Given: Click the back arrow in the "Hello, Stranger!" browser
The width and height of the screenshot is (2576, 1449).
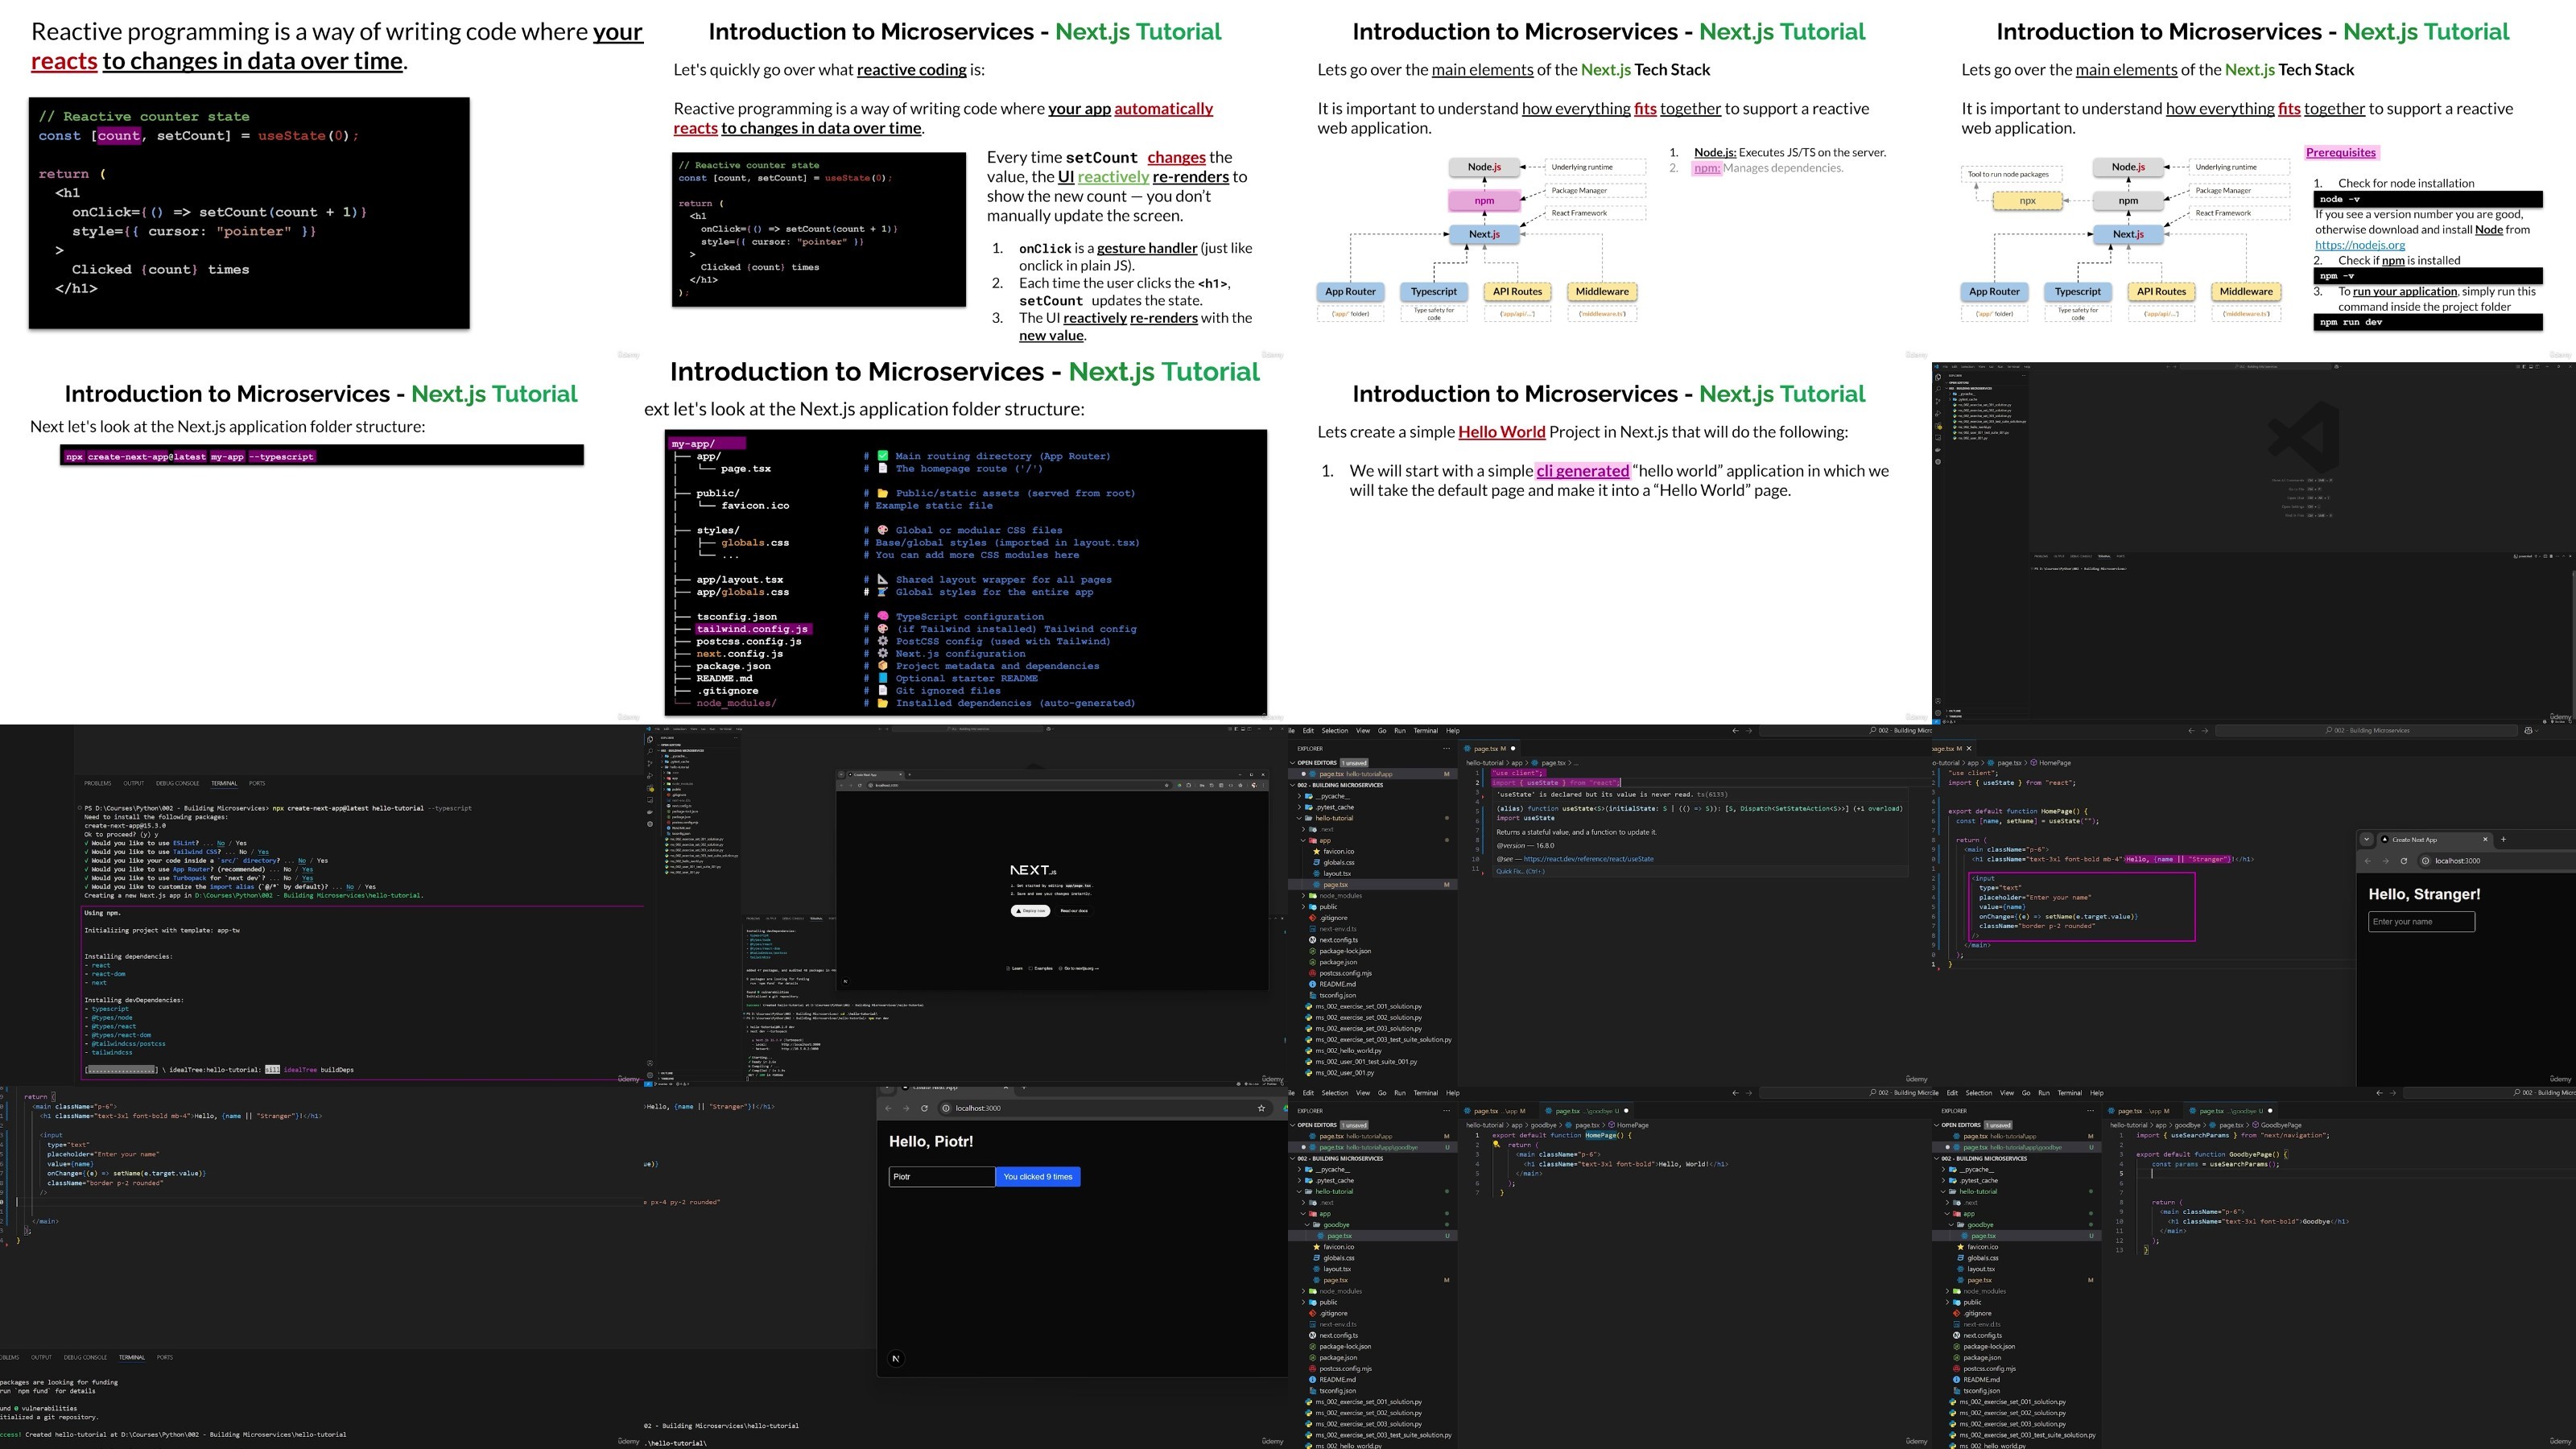Looking at the screenshot, I should 2367,861.
